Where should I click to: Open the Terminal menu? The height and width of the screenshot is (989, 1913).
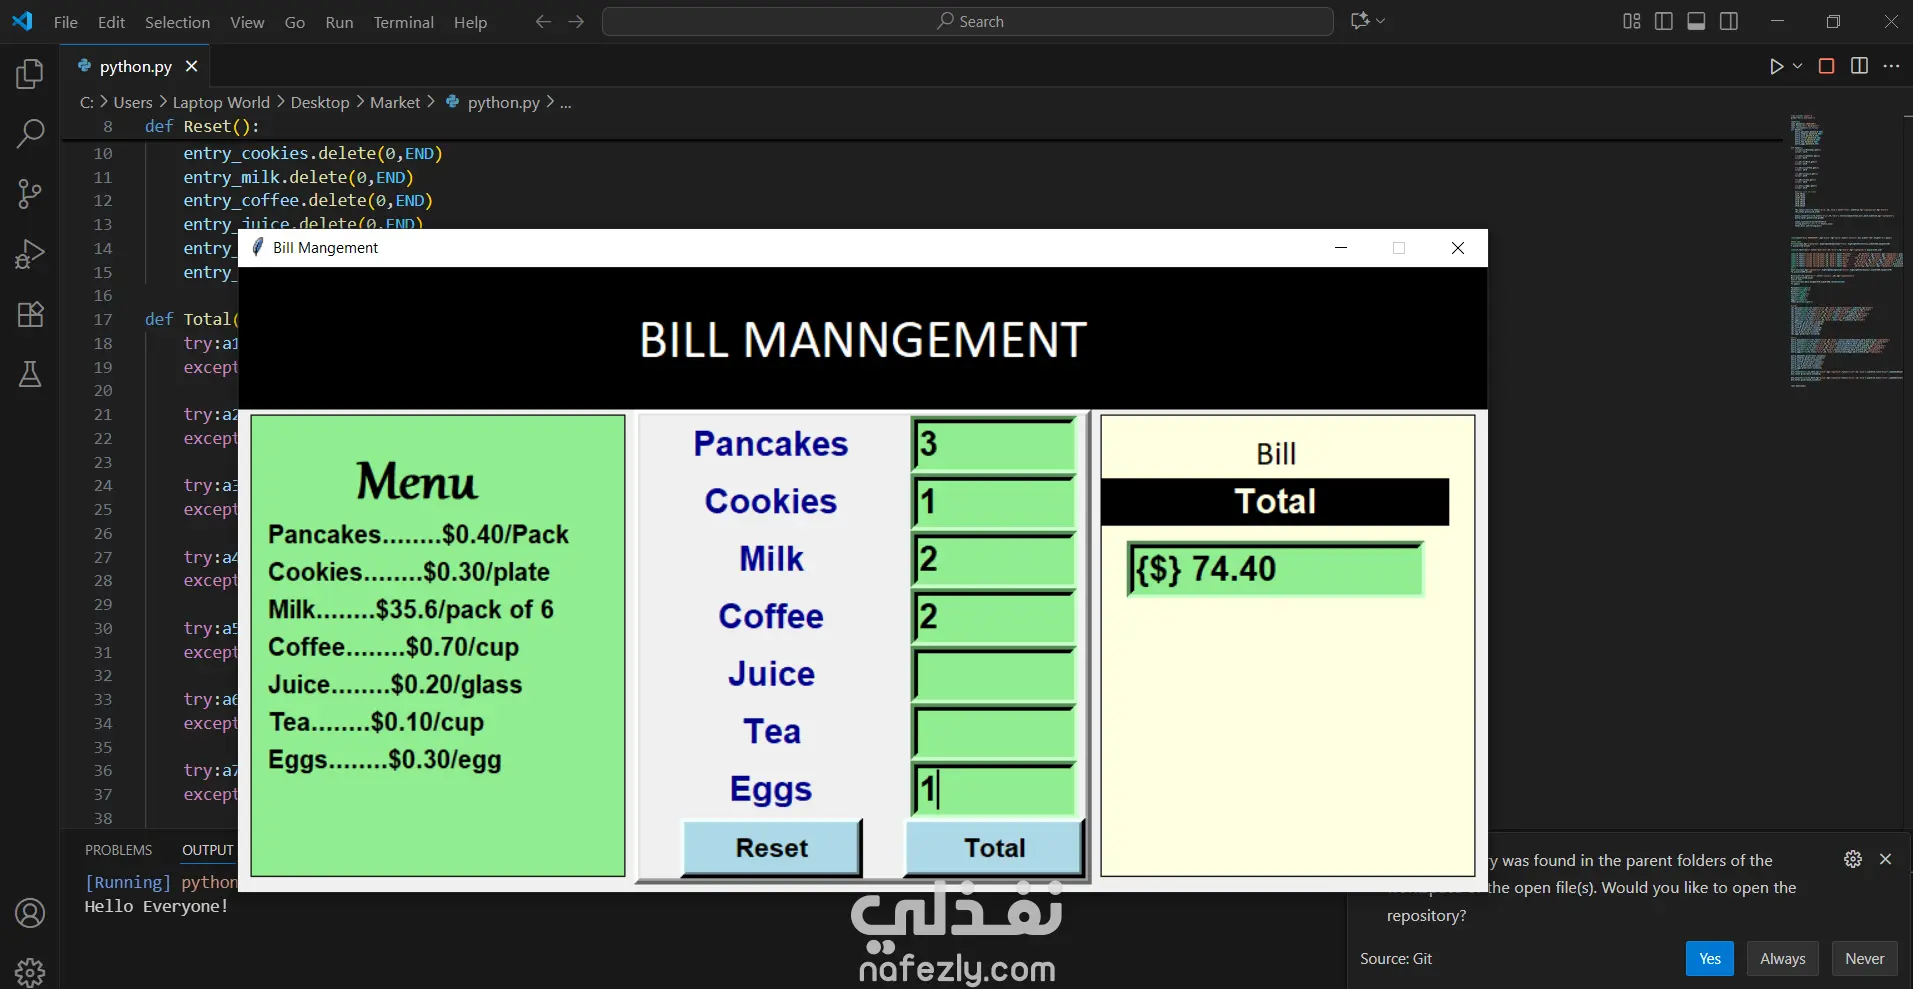click(404, 22)
